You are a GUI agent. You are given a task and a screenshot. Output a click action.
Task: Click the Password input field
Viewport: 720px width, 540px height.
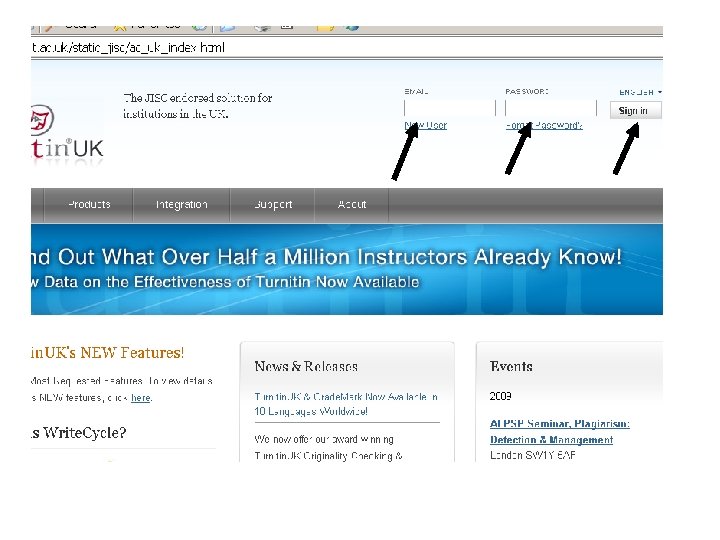[x=551, y=108]
